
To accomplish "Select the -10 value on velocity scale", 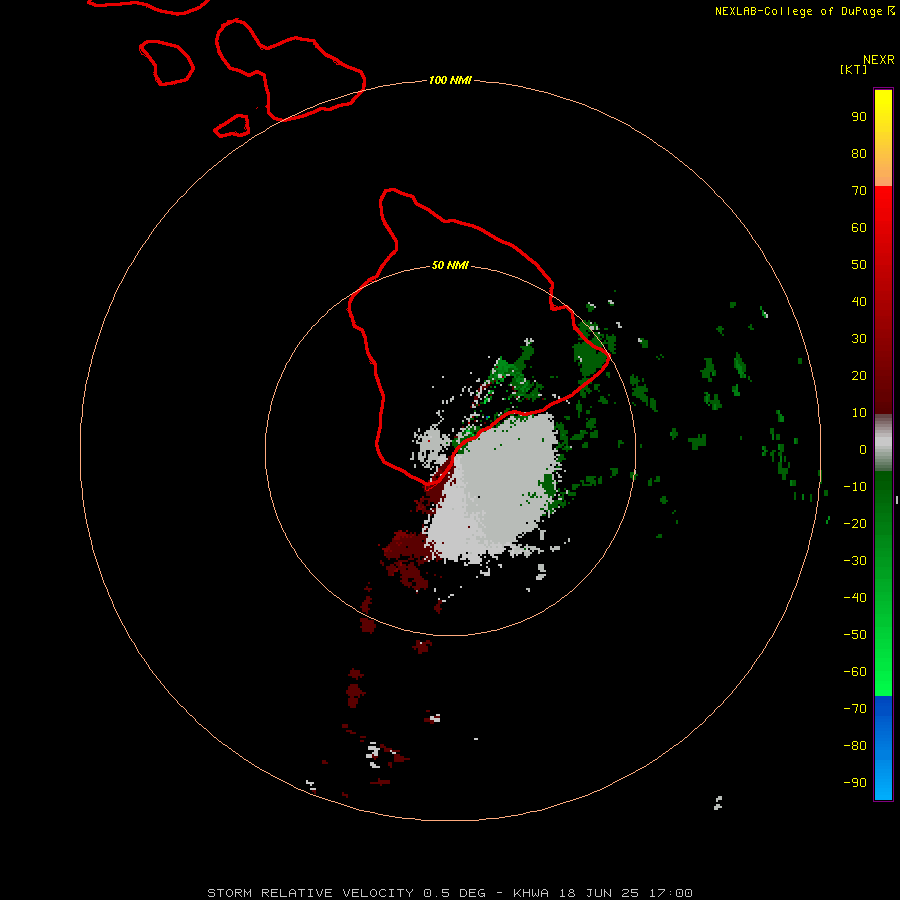I will click(x=855, y=487).
